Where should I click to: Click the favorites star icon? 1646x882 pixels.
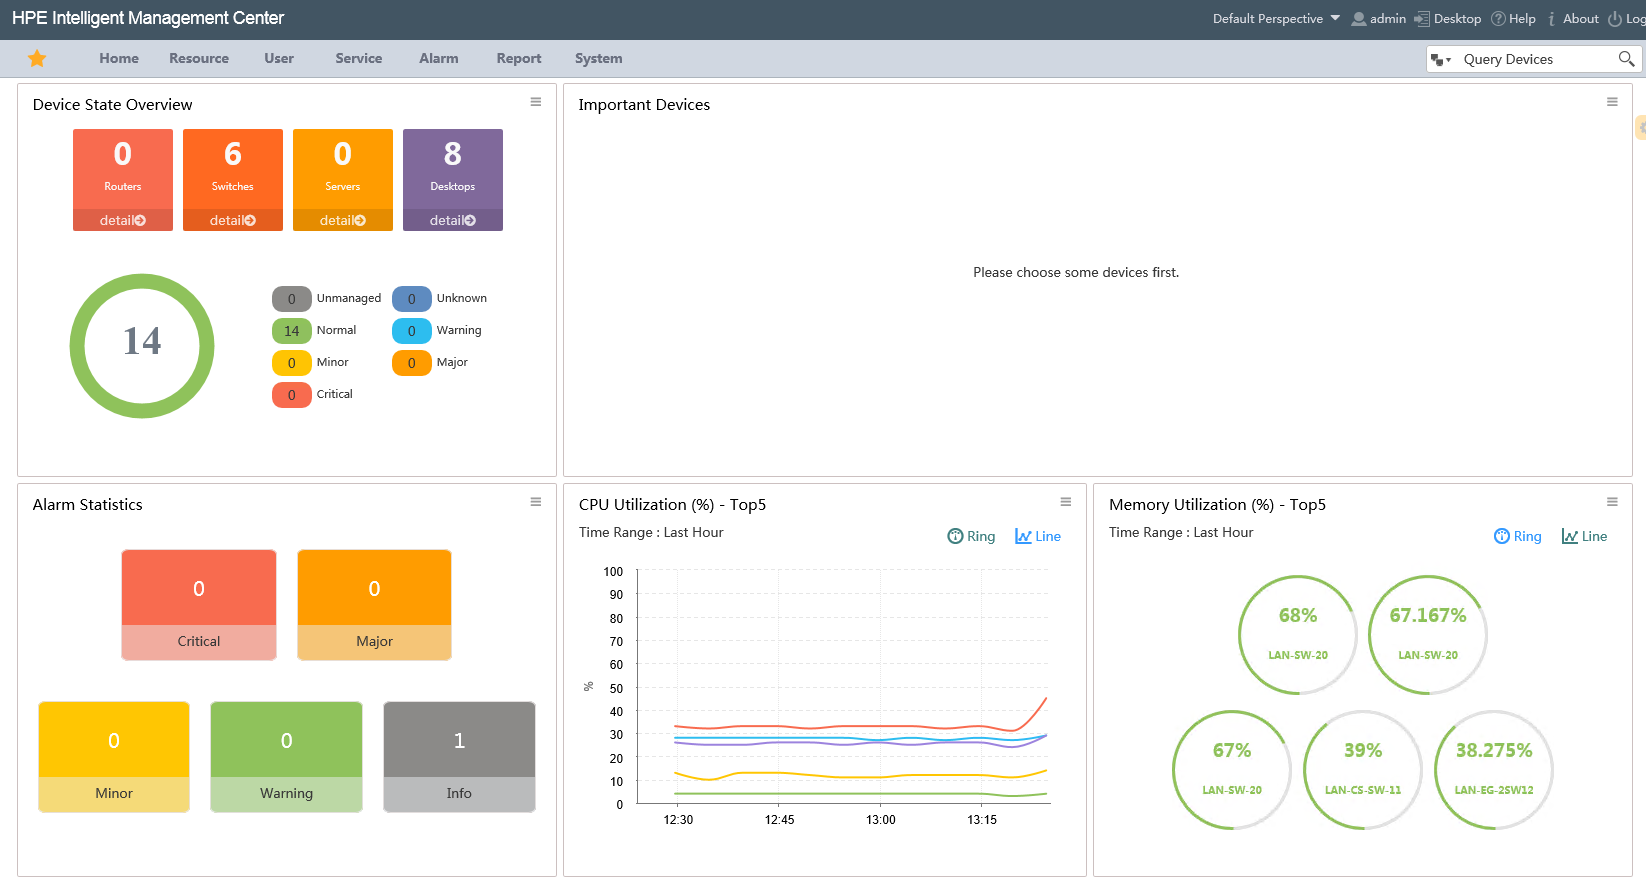[37, 58]
